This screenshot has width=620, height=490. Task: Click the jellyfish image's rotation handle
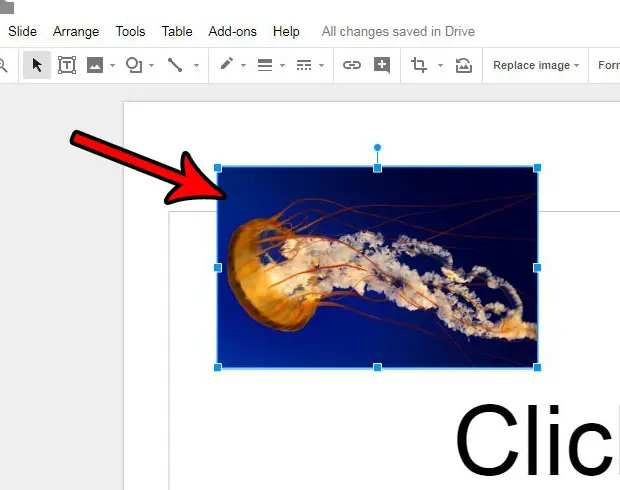point(377,148)
